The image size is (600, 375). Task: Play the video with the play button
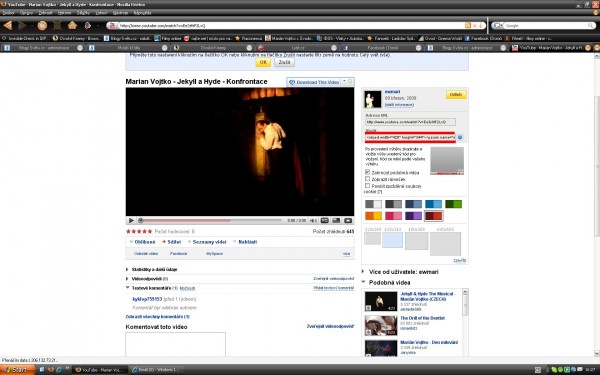pos(131,220)
